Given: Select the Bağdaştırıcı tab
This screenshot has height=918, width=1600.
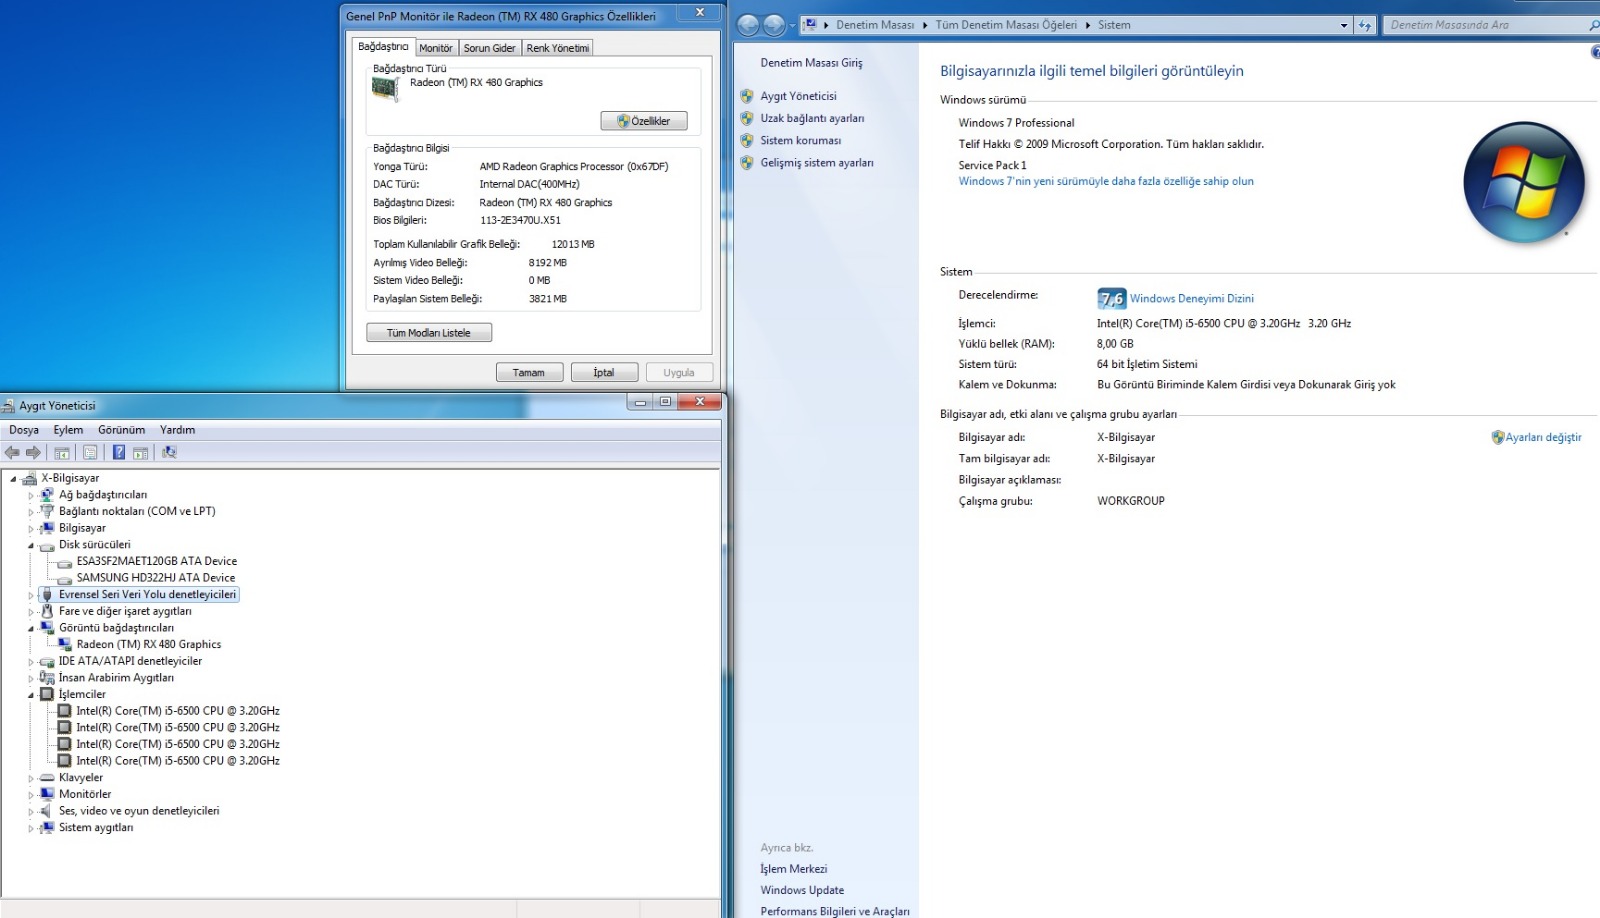Looking at the screenshot, I should click(383, 46).
